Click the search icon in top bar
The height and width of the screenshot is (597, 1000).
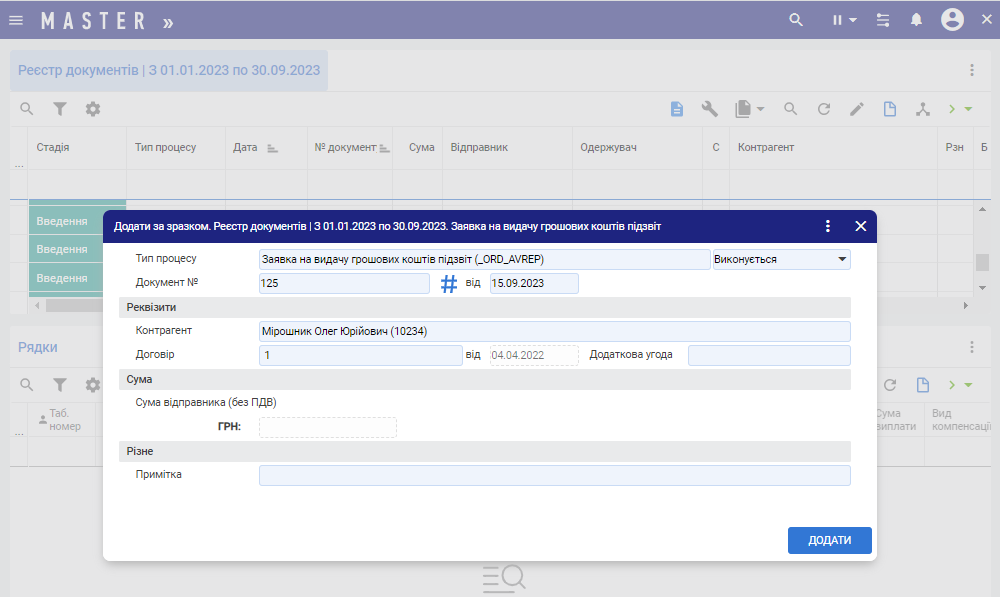[796, 20]
